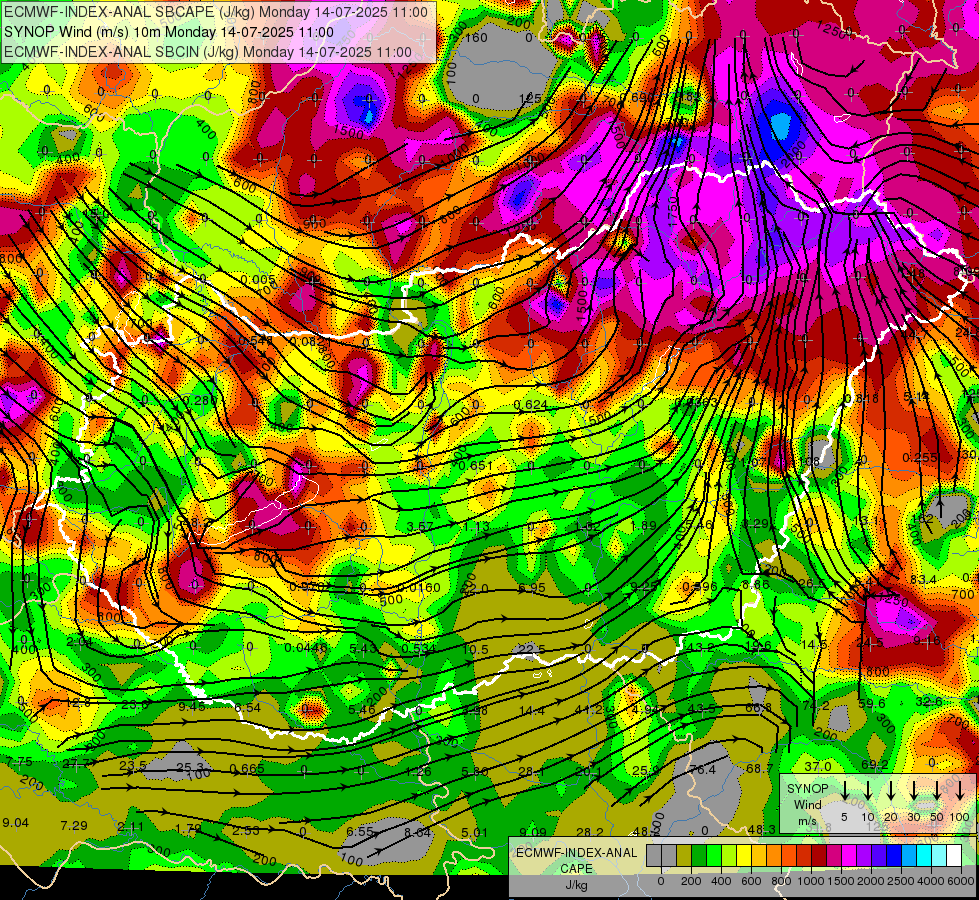Click the map value '9.25'
This screenshot has width=979, height=900.
pyautogui.click(x=644, y=586)
